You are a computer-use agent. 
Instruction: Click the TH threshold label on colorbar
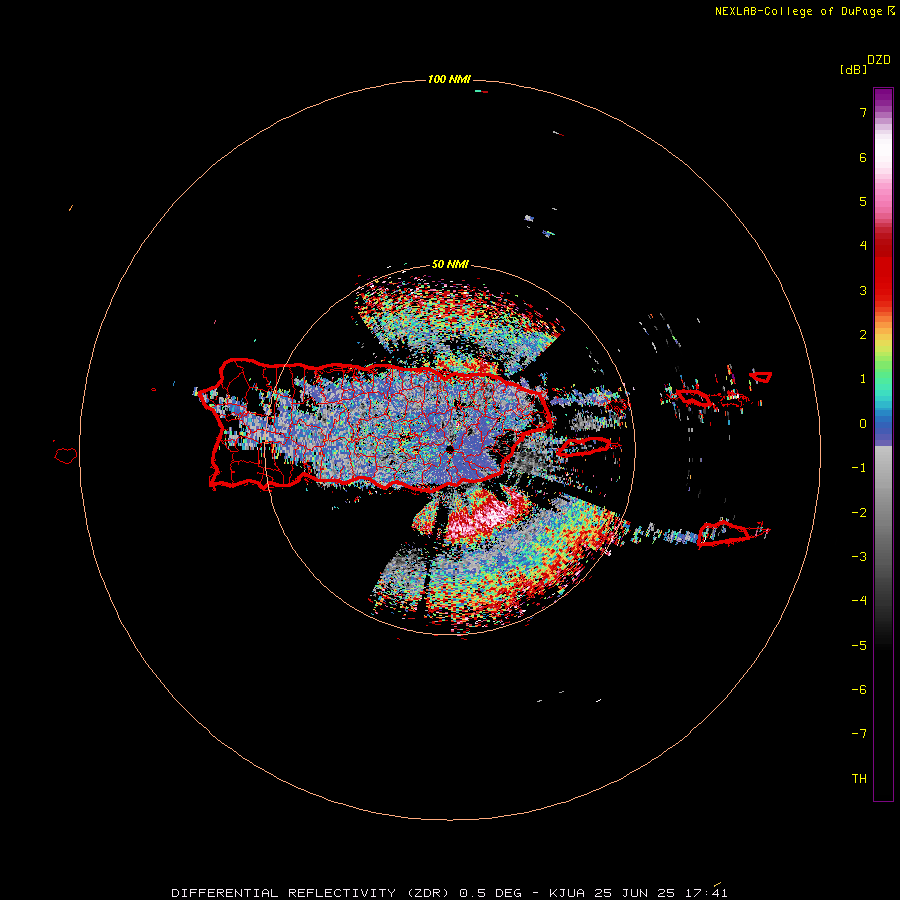point(859,779)
